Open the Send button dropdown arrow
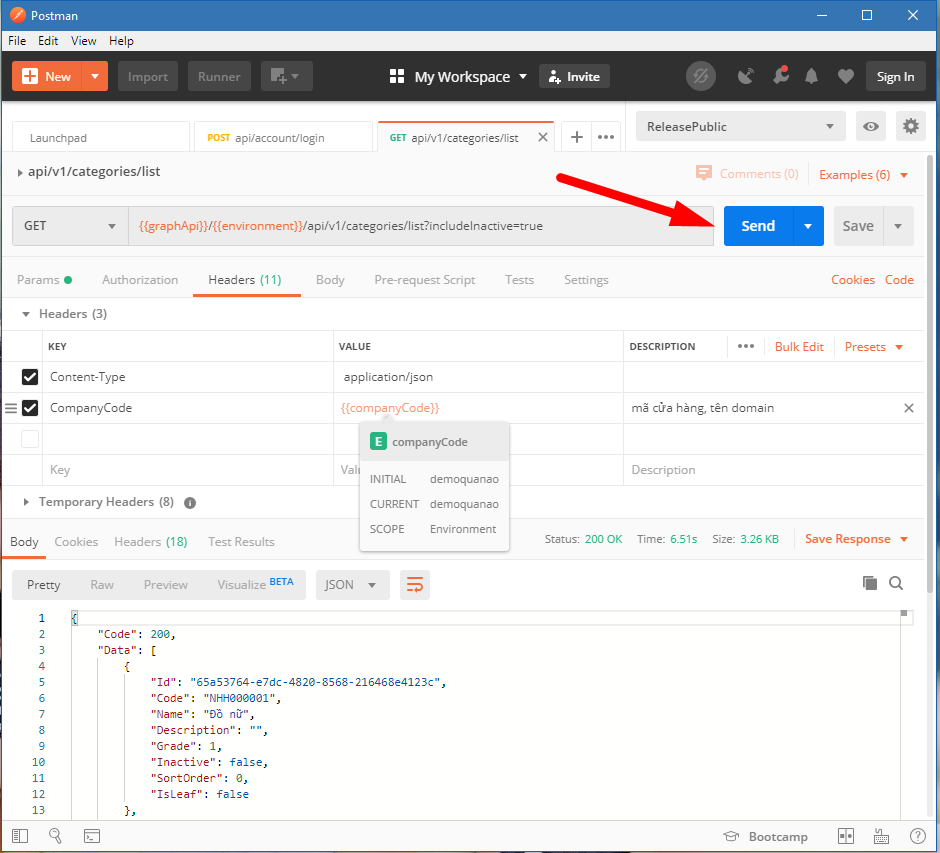Viewport: 940px width, 853px height. [x=808, y=226]
